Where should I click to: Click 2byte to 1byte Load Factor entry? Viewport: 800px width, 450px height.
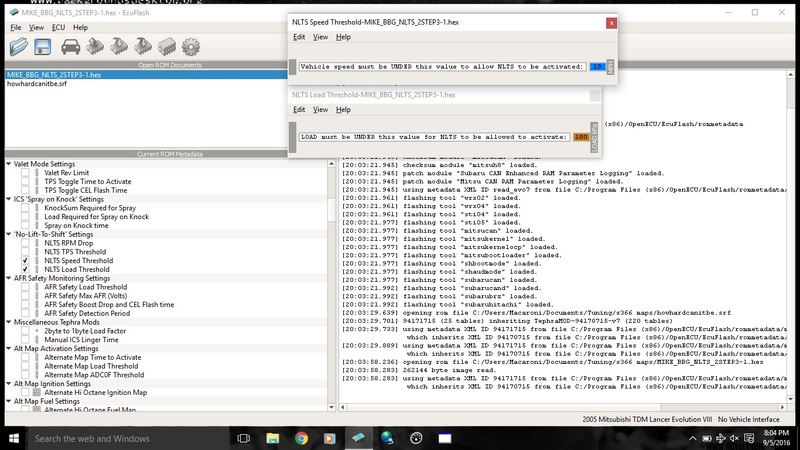click(85, 331)
